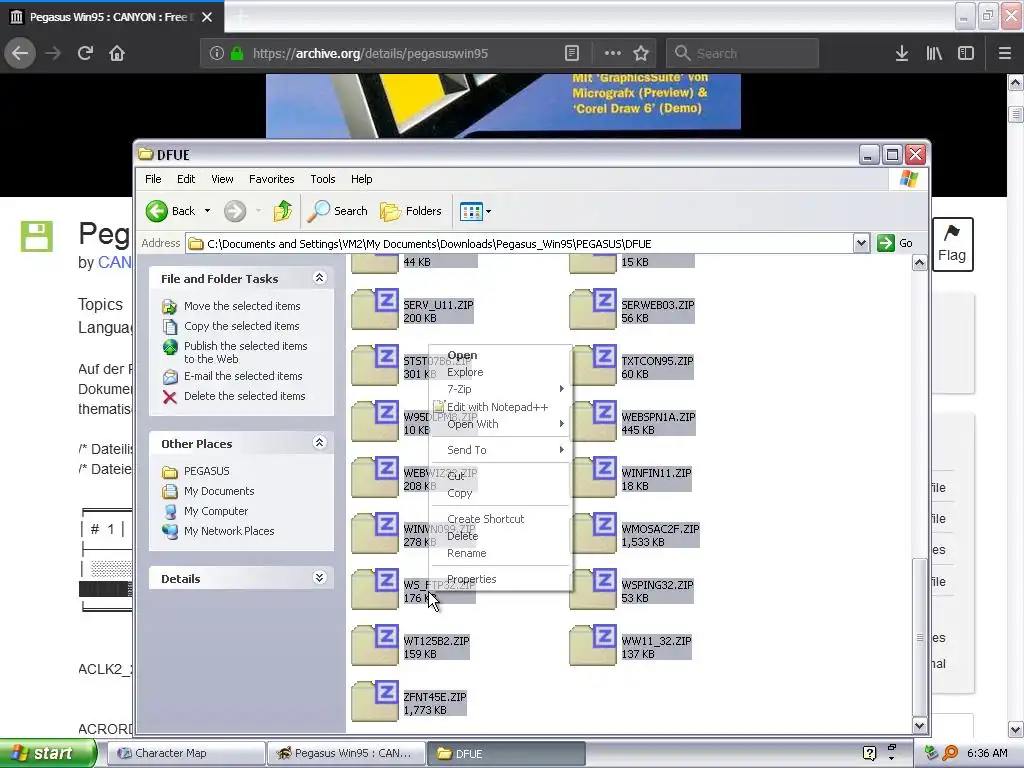Viewport: 1024px width, 768px height.
Task: Open the browser hamburger menu
Action: click(1004, 53)
